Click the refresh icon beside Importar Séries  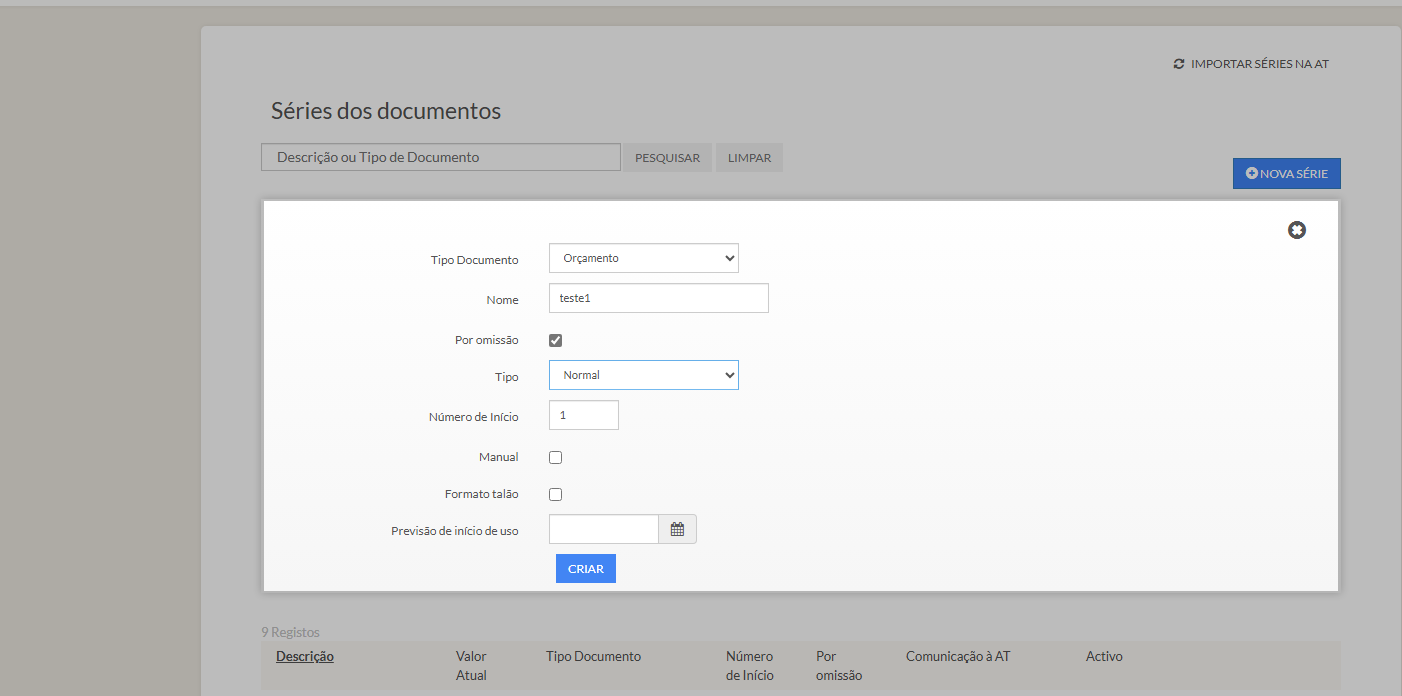click(1179, 64)
